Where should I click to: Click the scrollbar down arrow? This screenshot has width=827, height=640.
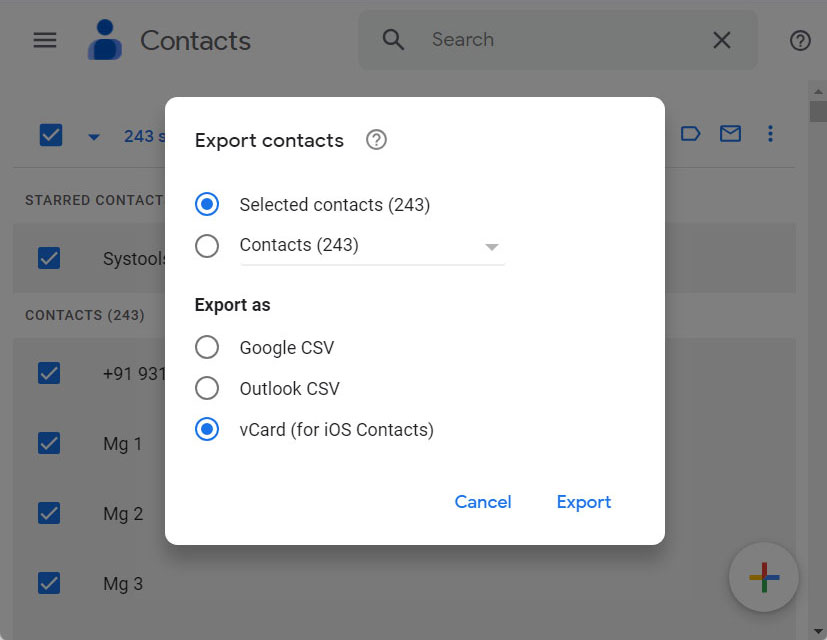(816, 630)
